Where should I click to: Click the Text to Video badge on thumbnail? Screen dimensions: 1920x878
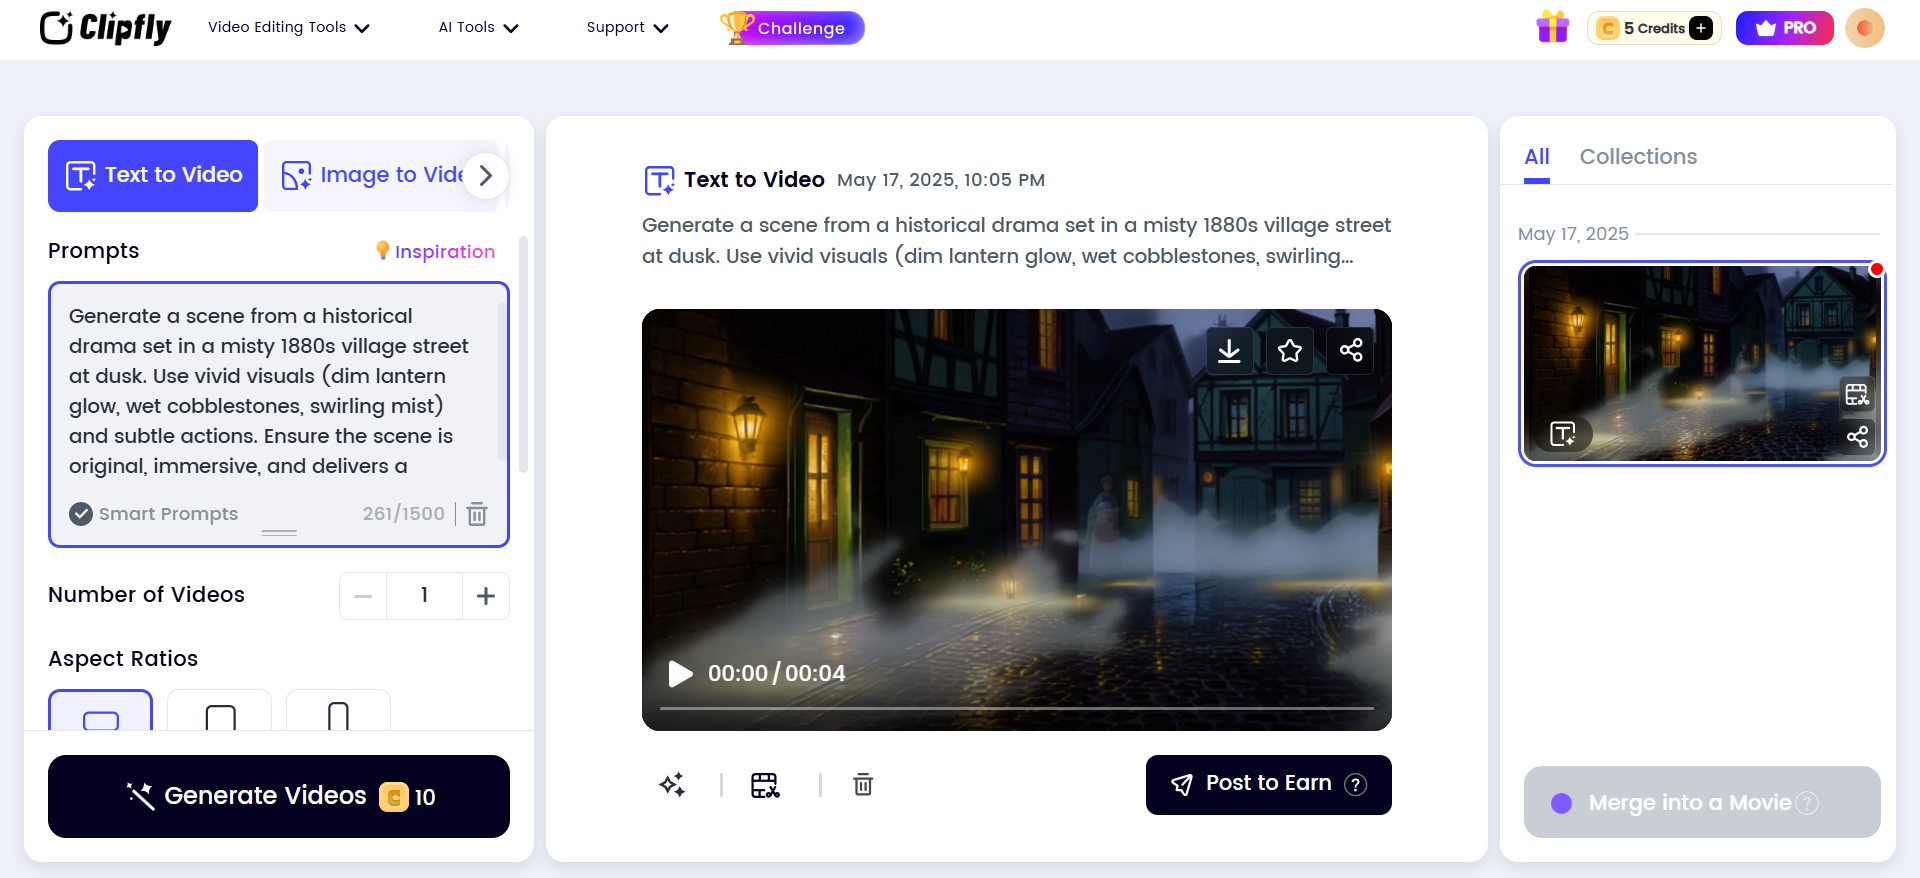(1563, 434)
